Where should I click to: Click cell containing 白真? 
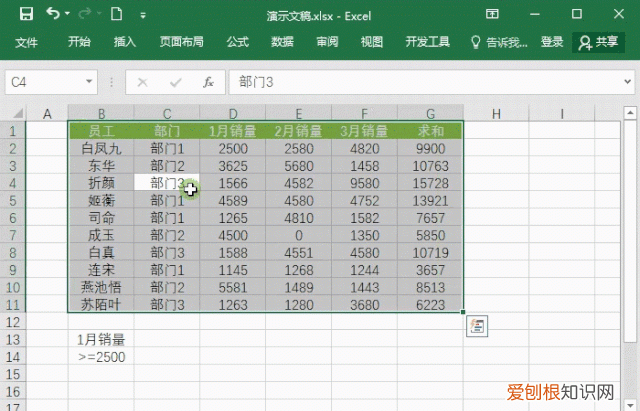tap(101, 253)
